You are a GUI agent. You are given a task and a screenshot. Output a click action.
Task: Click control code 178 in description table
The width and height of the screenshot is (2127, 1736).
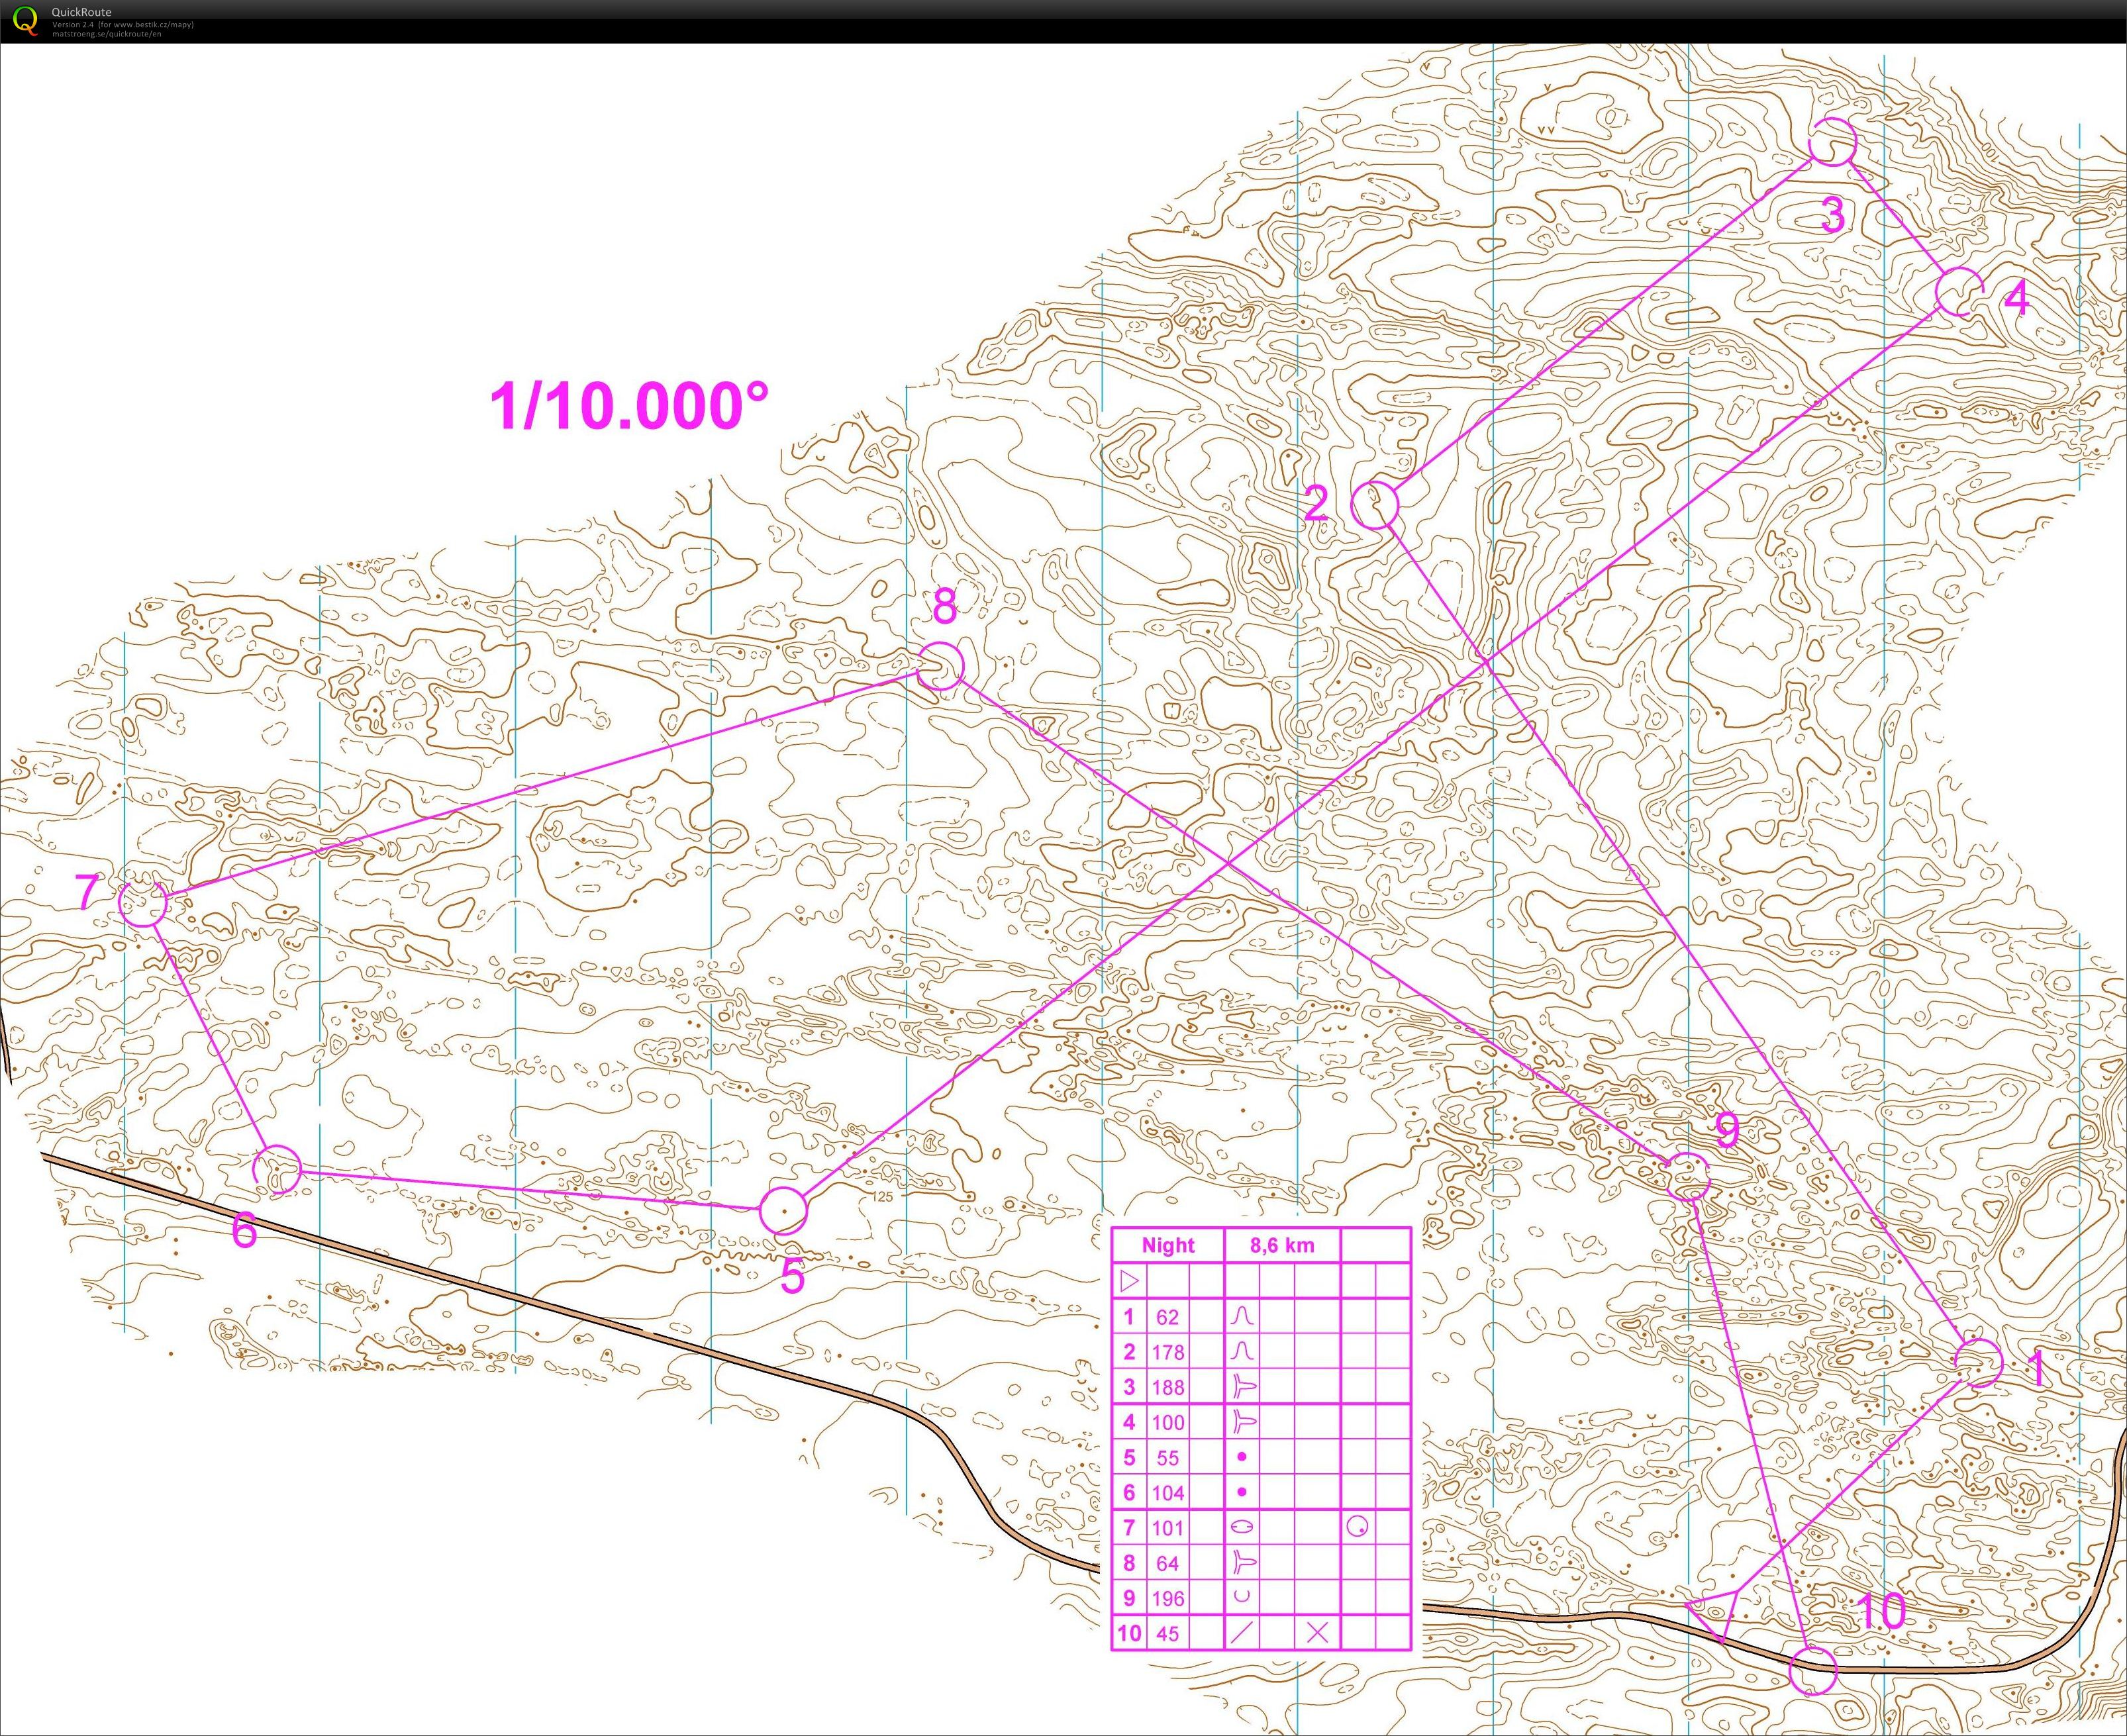click(1167, 1352)
